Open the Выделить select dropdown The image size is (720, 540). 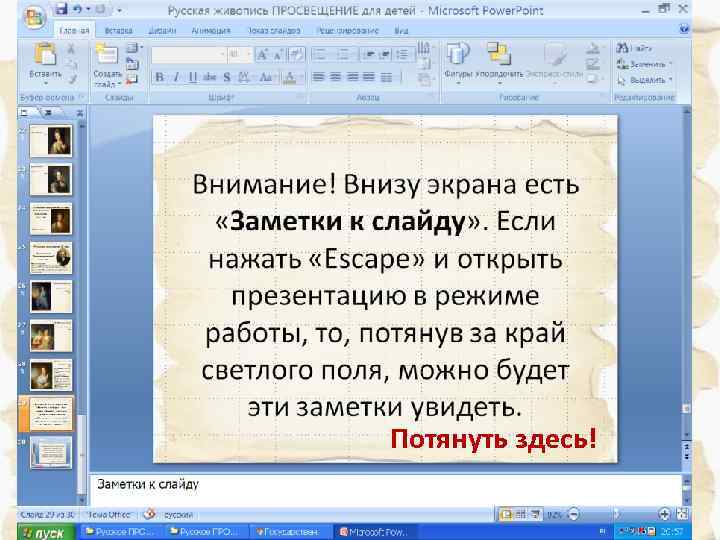pyautogui.click(x=644, y=80)
